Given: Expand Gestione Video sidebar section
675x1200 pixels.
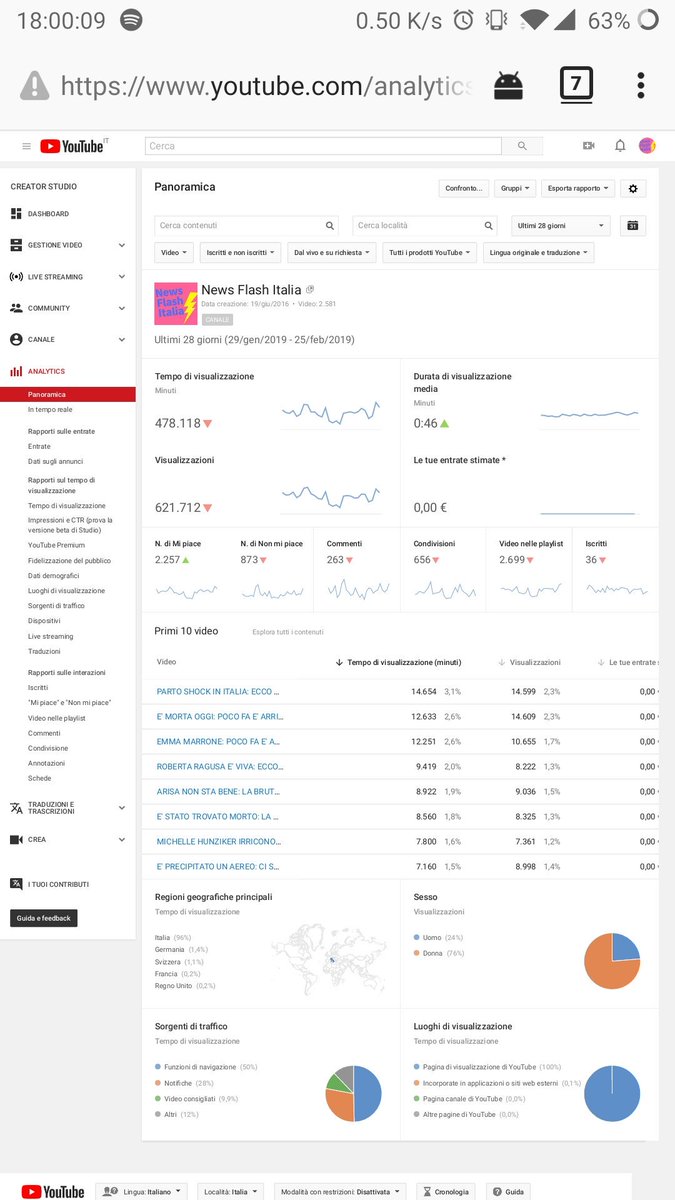Looking at the screenshot, I should click(x=122, y=245).
